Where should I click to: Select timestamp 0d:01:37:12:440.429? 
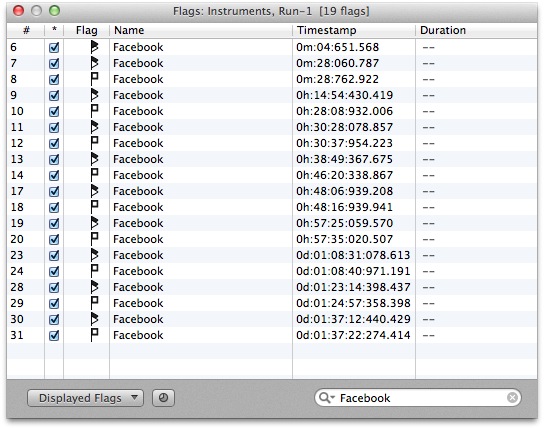[353, 319]
